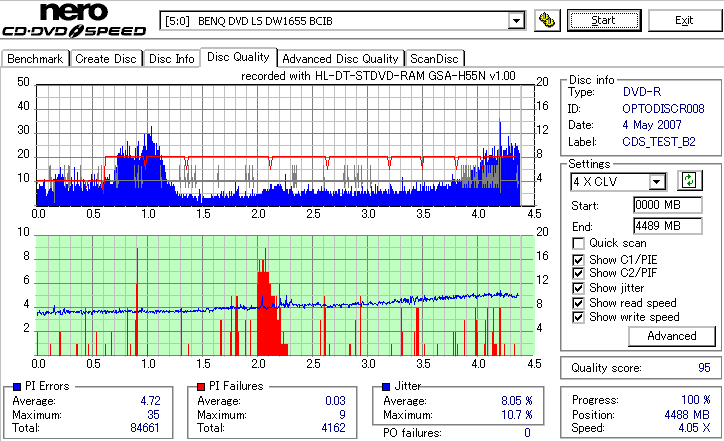The image size is (724, 441).
Task: Click PI Errors average 4.72
Action: [151, 401]
